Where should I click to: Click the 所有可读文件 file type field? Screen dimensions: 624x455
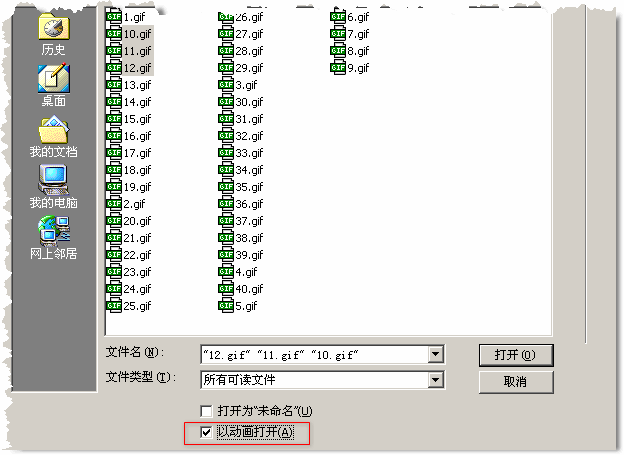coord(314,380)
